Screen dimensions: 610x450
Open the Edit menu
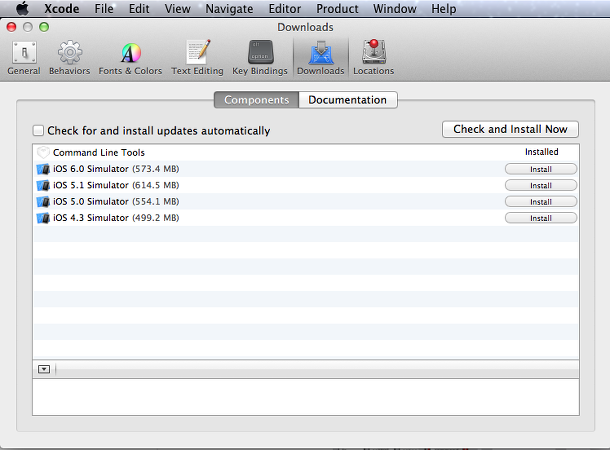click(139, 9)
